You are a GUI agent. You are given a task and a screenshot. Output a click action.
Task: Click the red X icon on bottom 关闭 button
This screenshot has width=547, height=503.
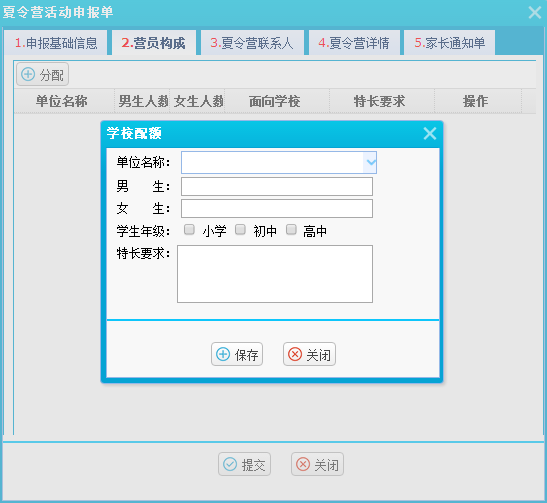point(303,464)
